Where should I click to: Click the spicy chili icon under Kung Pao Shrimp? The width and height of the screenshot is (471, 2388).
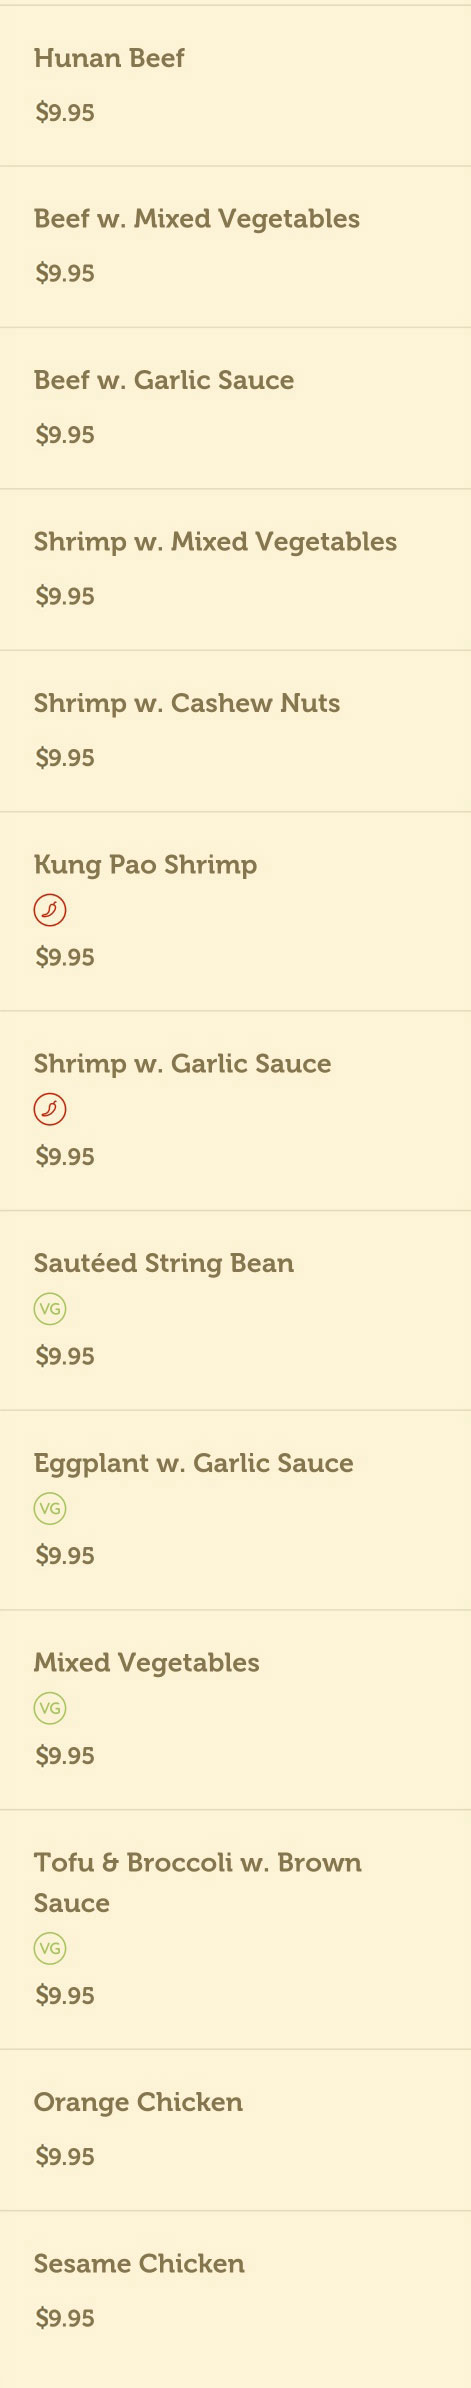[x=50, y=910]
